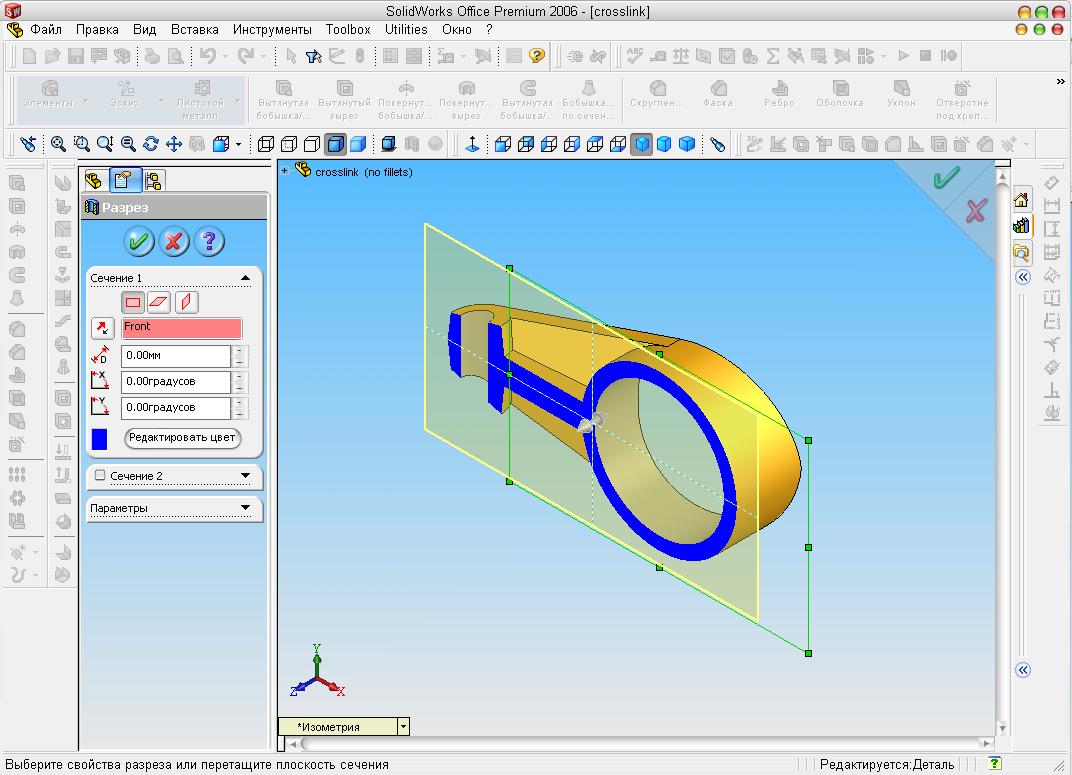Image resolution: width=1072 pixels, height=775 pixels.
Task: Accept with the corner green checkmark
Action: click(x=946, y=178)
